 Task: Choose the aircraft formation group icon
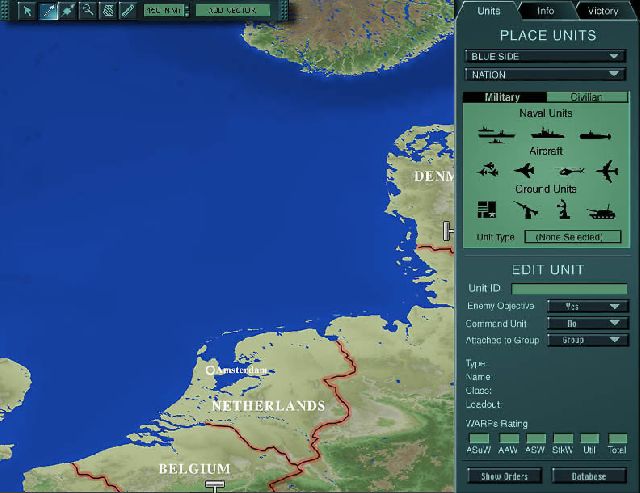[x=488, y=170]
